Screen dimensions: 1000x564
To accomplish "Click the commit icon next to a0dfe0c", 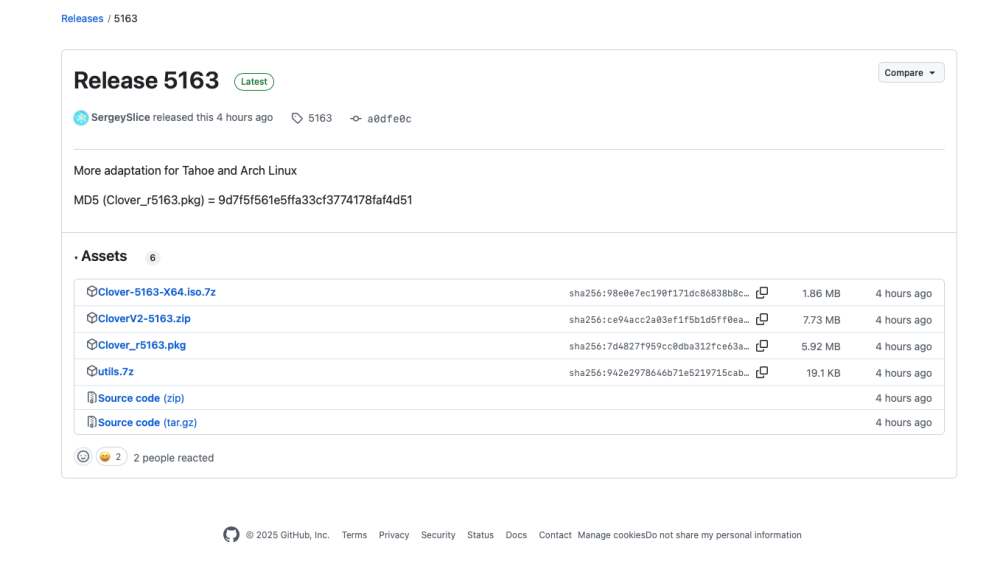I will (x=356, y=119).
